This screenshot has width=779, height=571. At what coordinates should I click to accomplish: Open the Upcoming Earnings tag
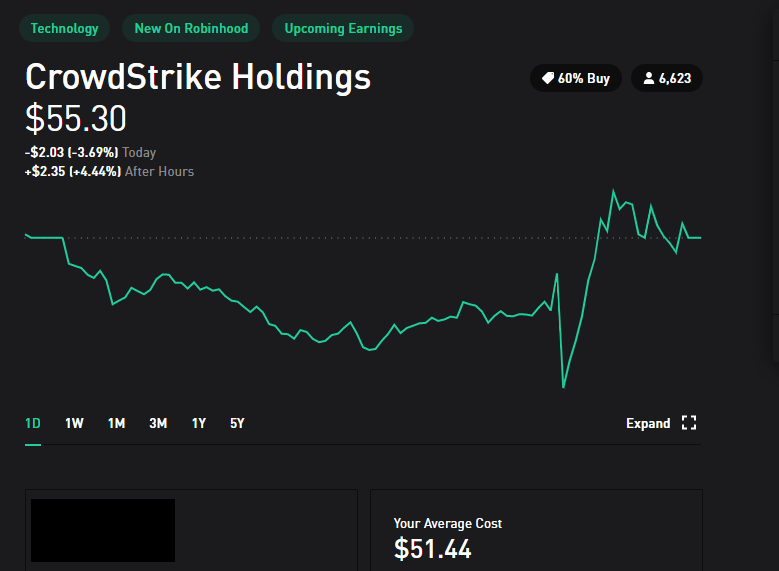tap(343, 28)
